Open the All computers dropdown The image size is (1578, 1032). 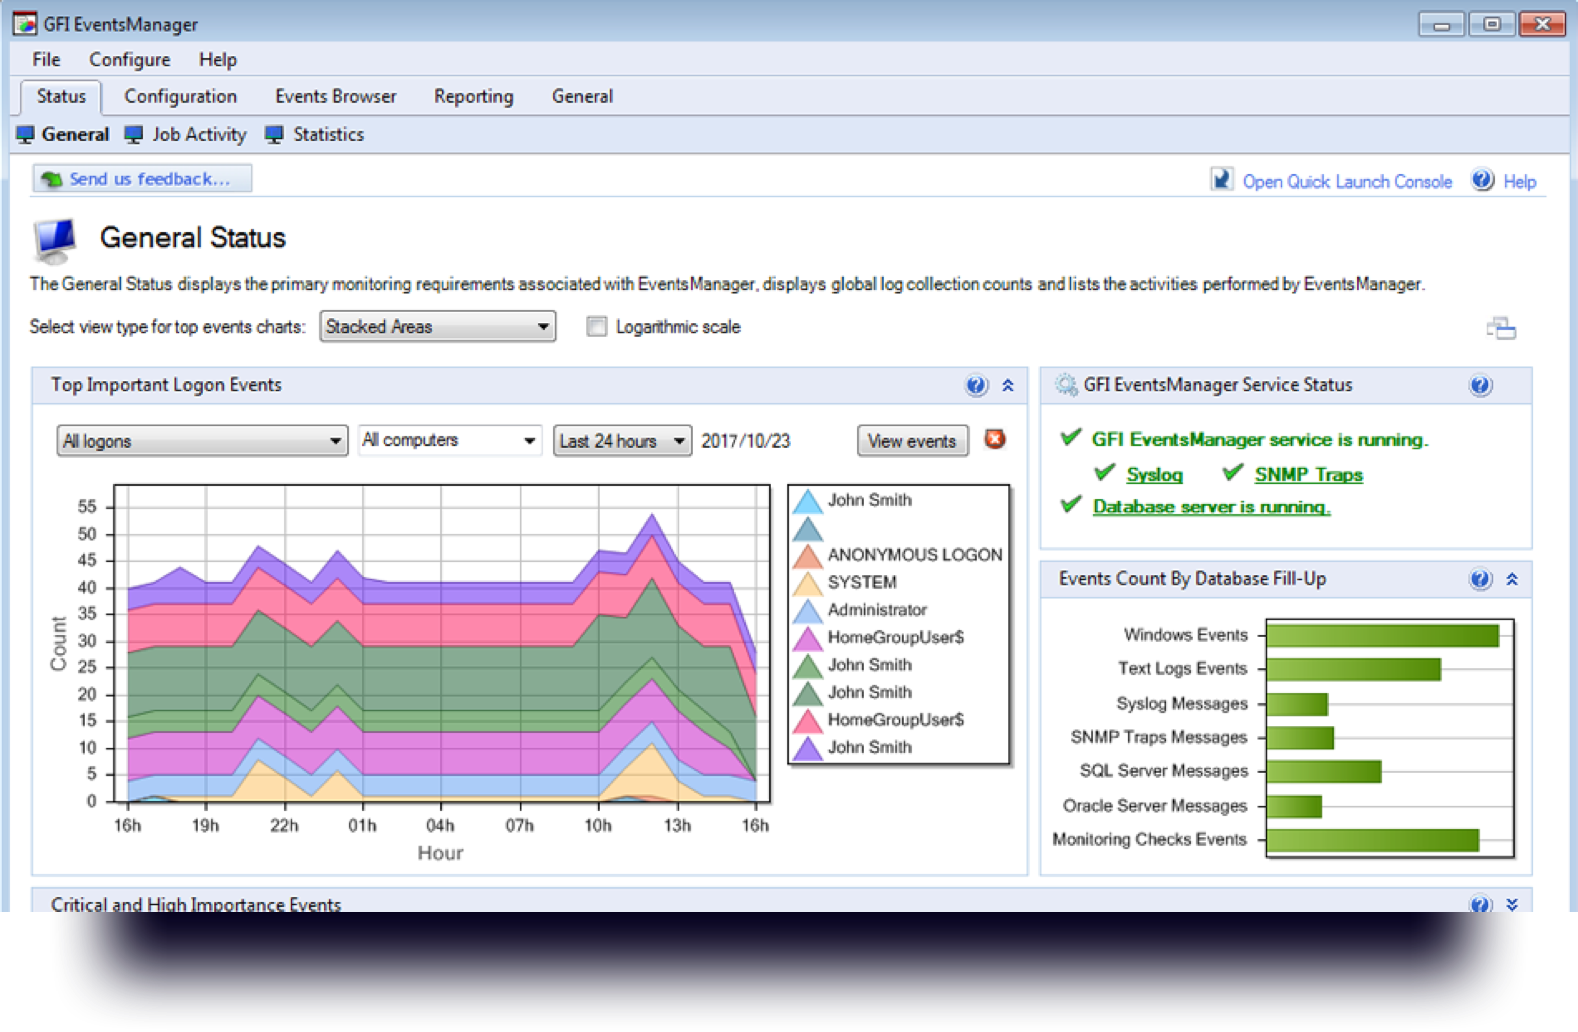pos(449,440)
